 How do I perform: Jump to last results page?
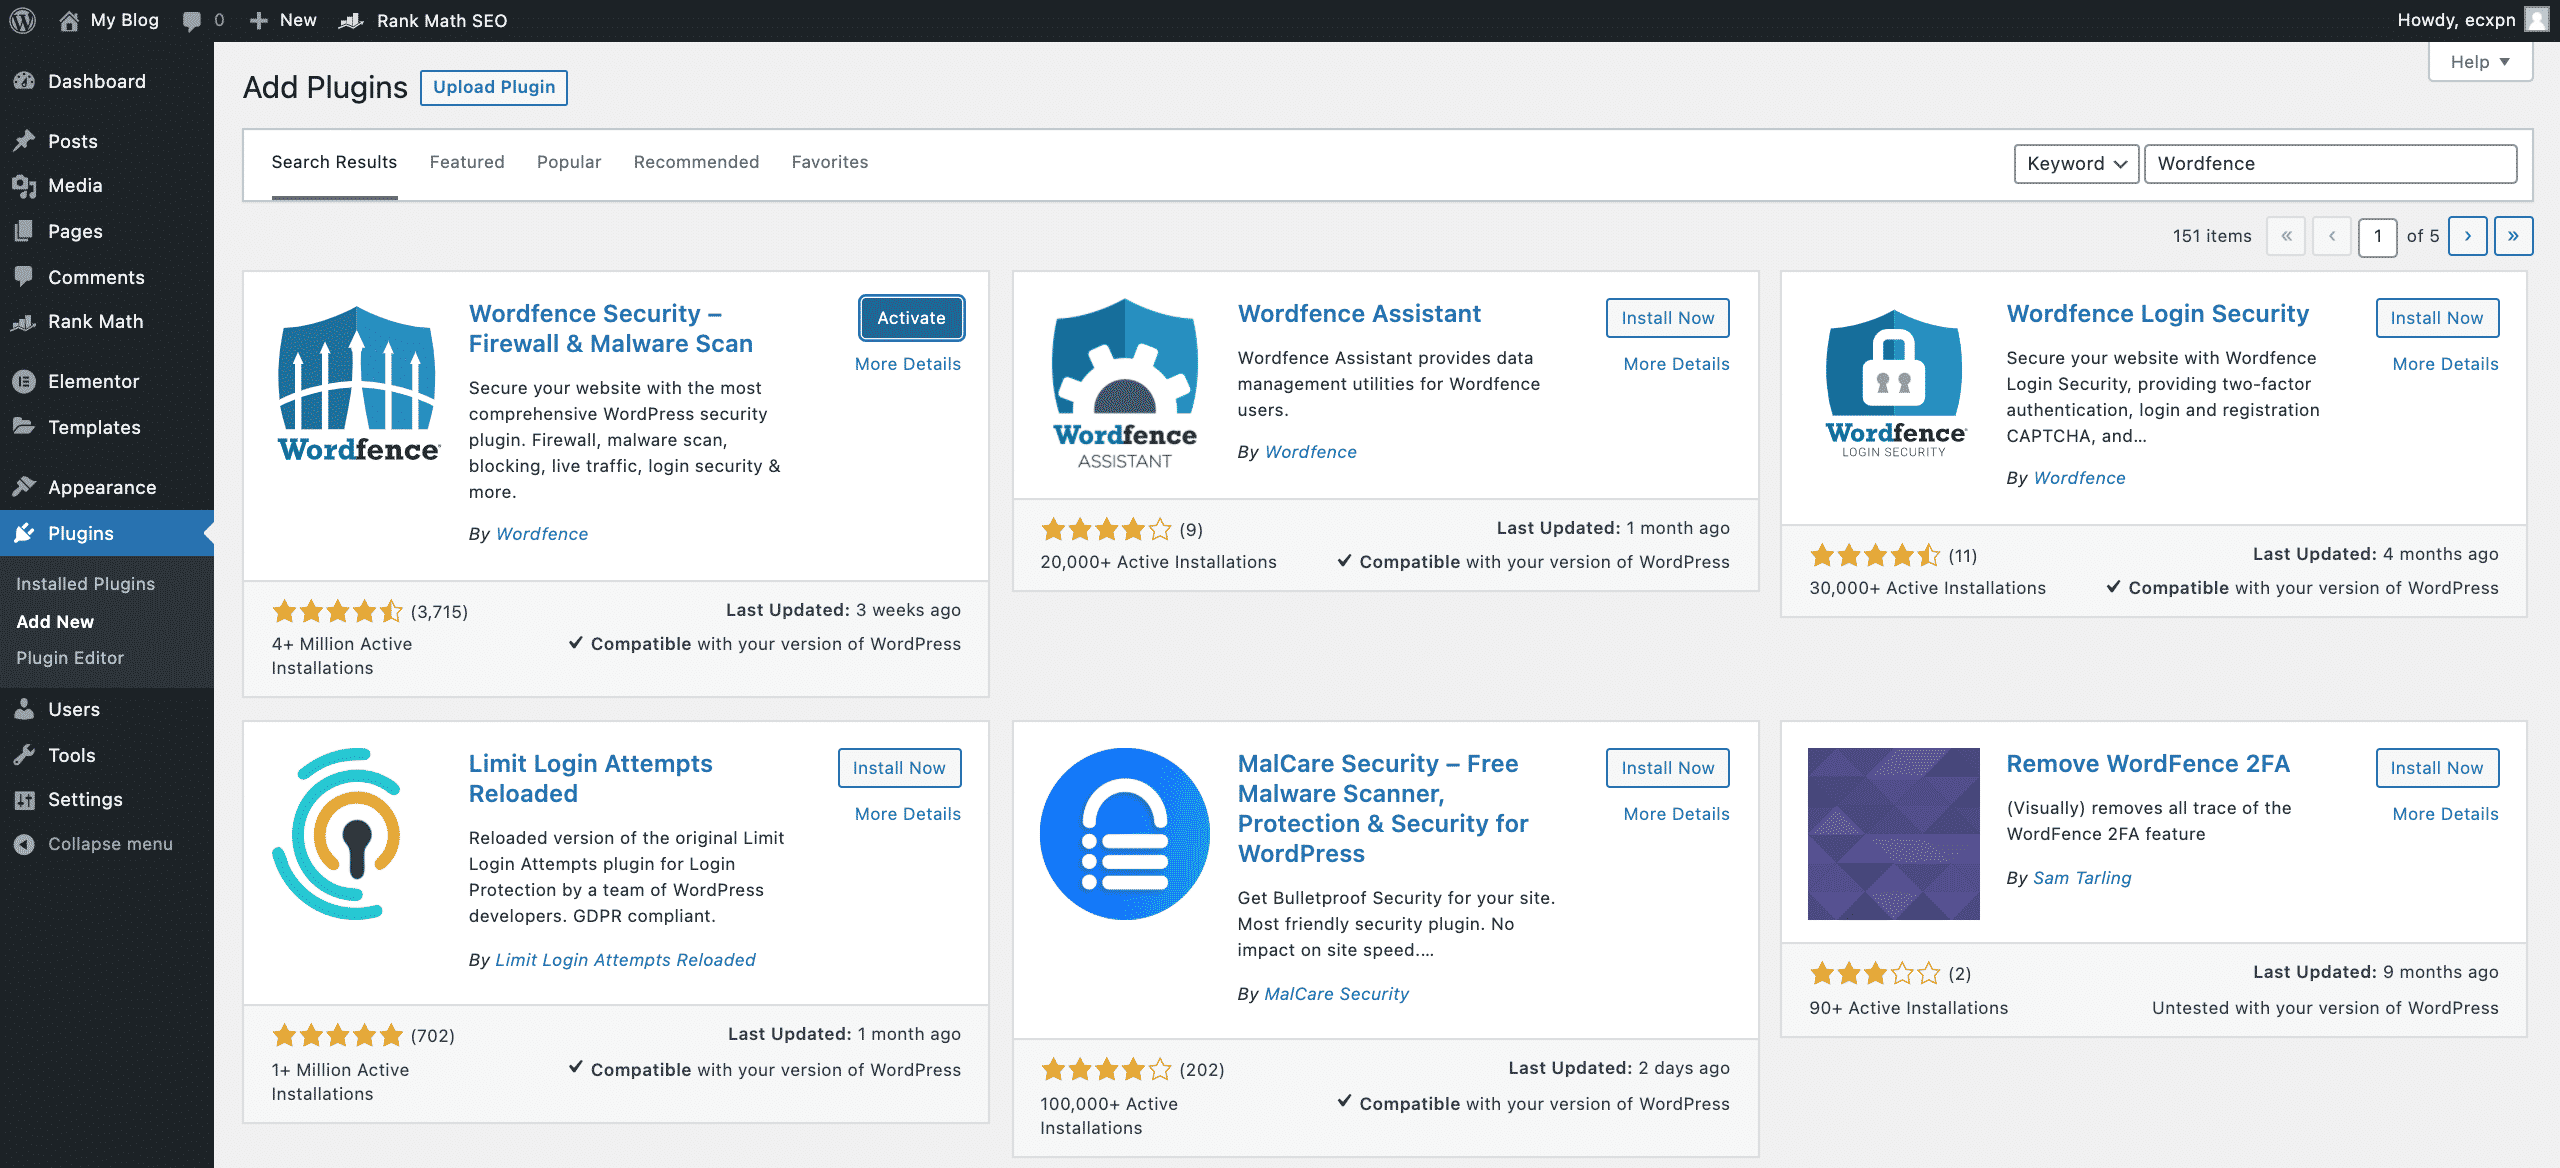2513,237
